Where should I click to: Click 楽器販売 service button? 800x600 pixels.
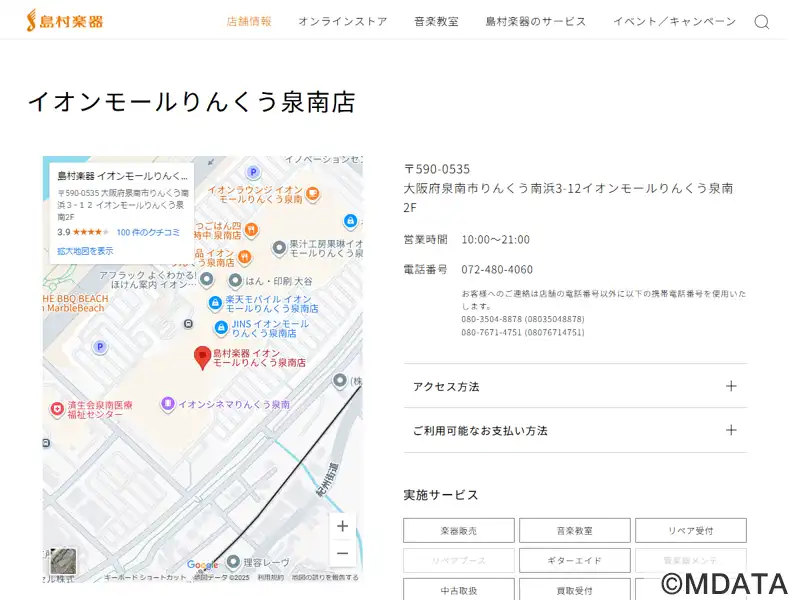[x=459, y=531]
